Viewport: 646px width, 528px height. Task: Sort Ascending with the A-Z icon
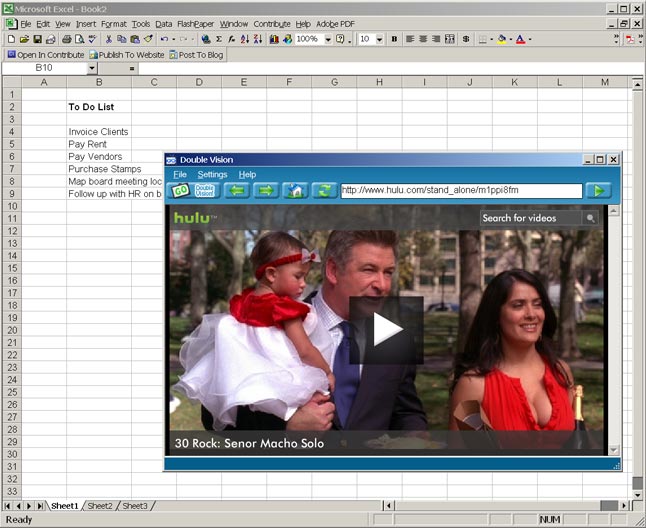click(x=245, y=39)
